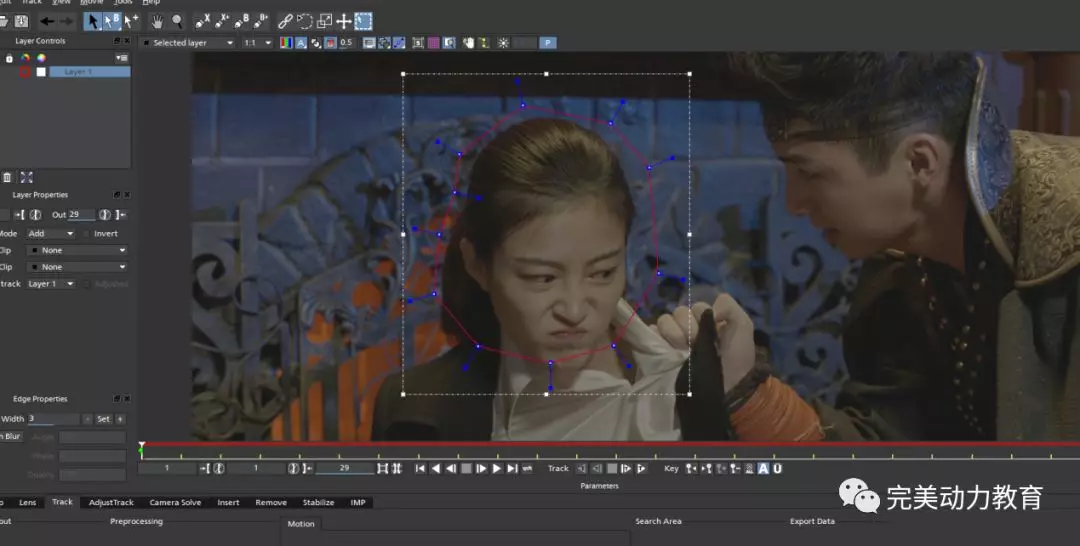Open the Layer Controls panel options menu
Screen dimensions: 1080x546
pyautogui.click(x=122, y=59)
